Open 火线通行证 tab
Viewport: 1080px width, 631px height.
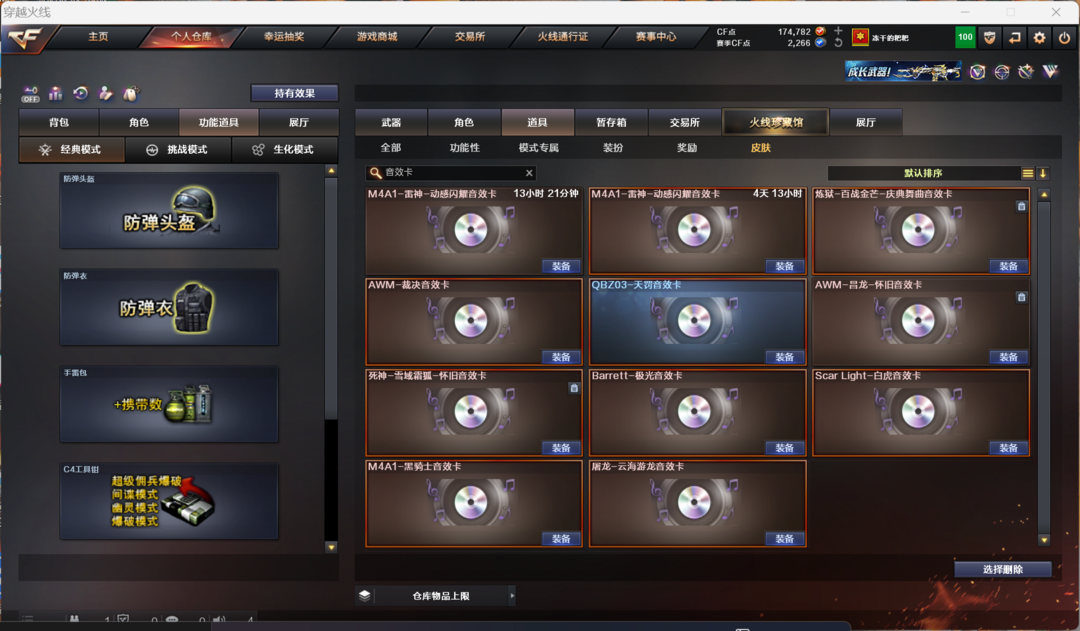click(x=563, y=37)
